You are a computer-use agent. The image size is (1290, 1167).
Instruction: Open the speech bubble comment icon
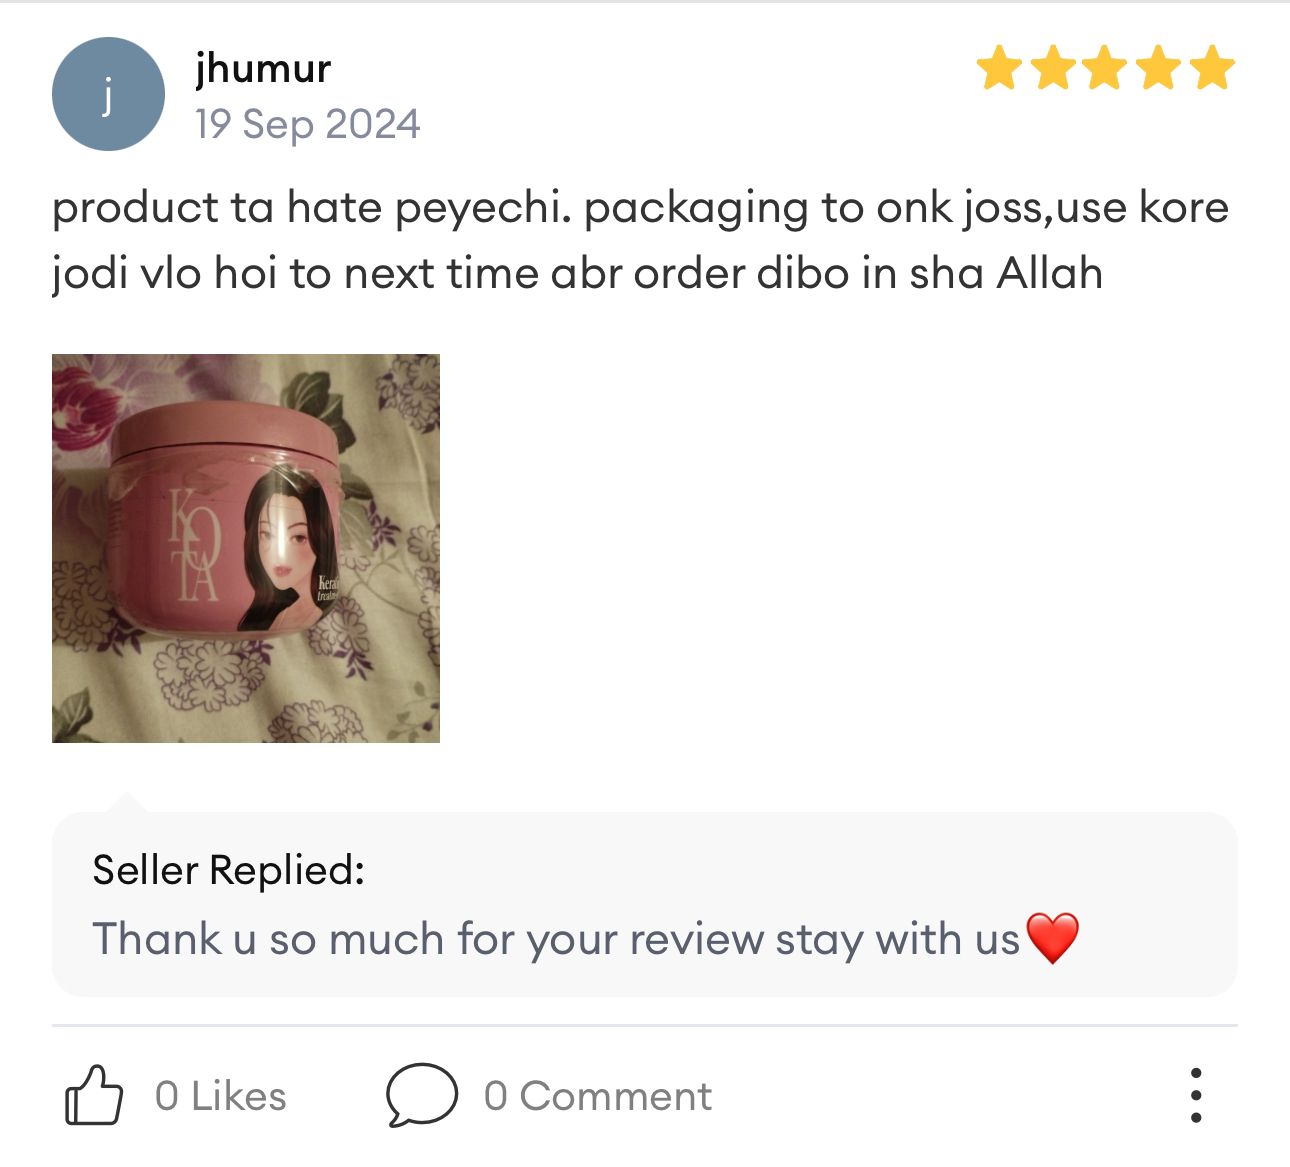click(x=421, y=1095)
